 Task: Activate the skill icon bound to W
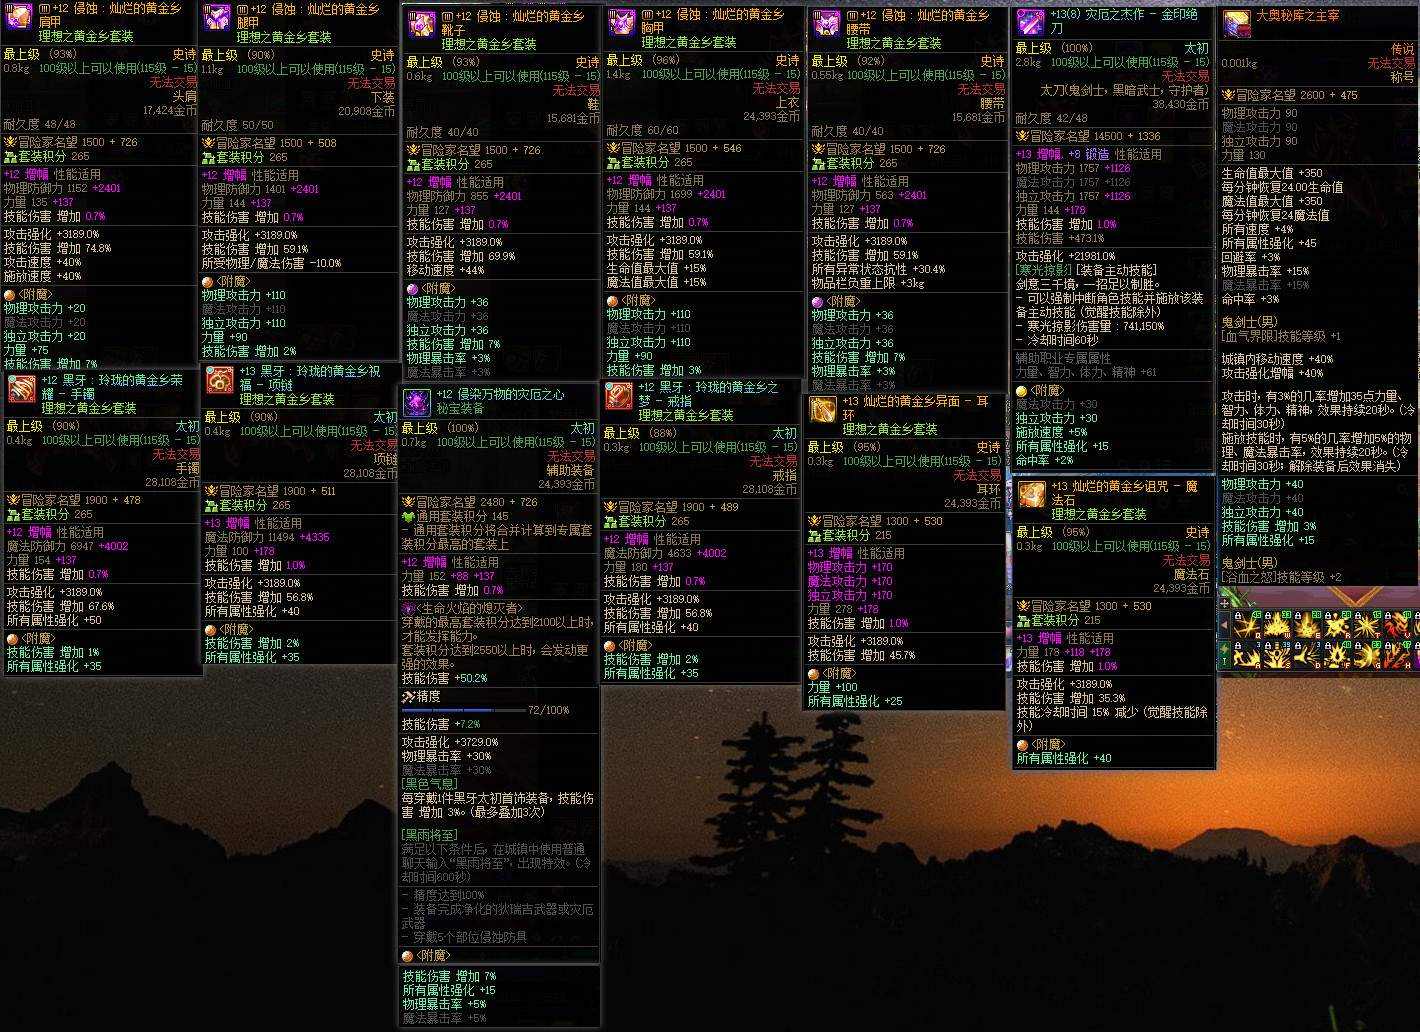tap(1277, 627)
